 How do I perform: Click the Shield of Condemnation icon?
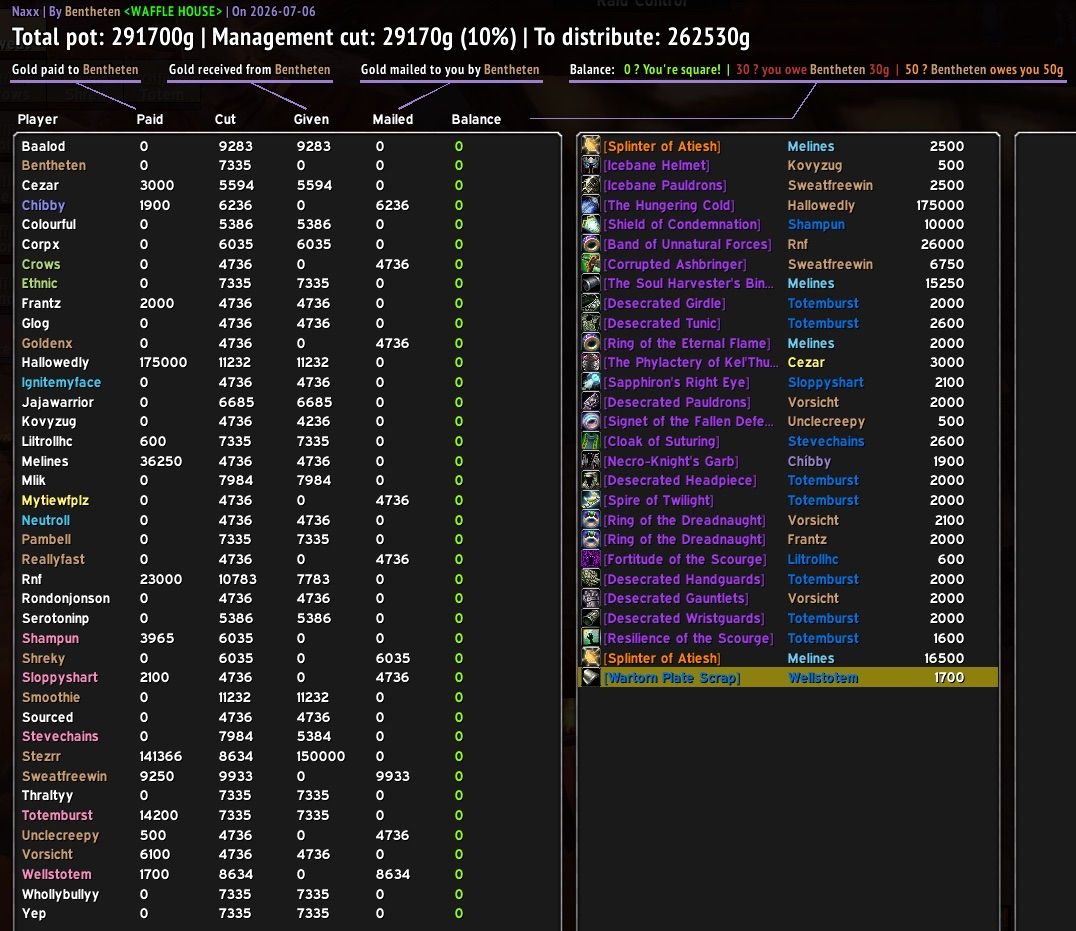point(591,224)
